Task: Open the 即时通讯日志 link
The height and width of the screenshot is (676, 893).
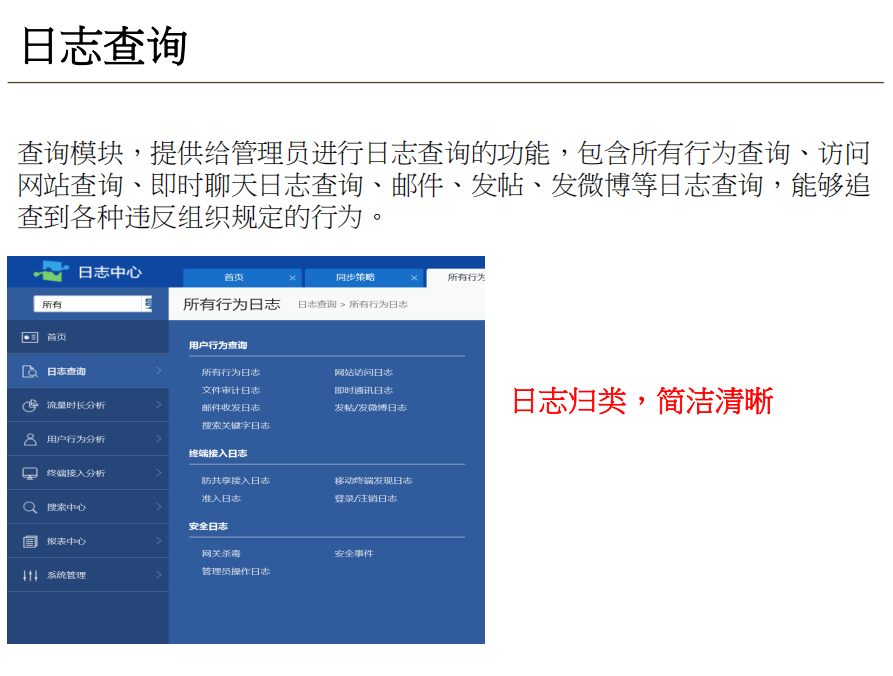Action: point(363,390)
